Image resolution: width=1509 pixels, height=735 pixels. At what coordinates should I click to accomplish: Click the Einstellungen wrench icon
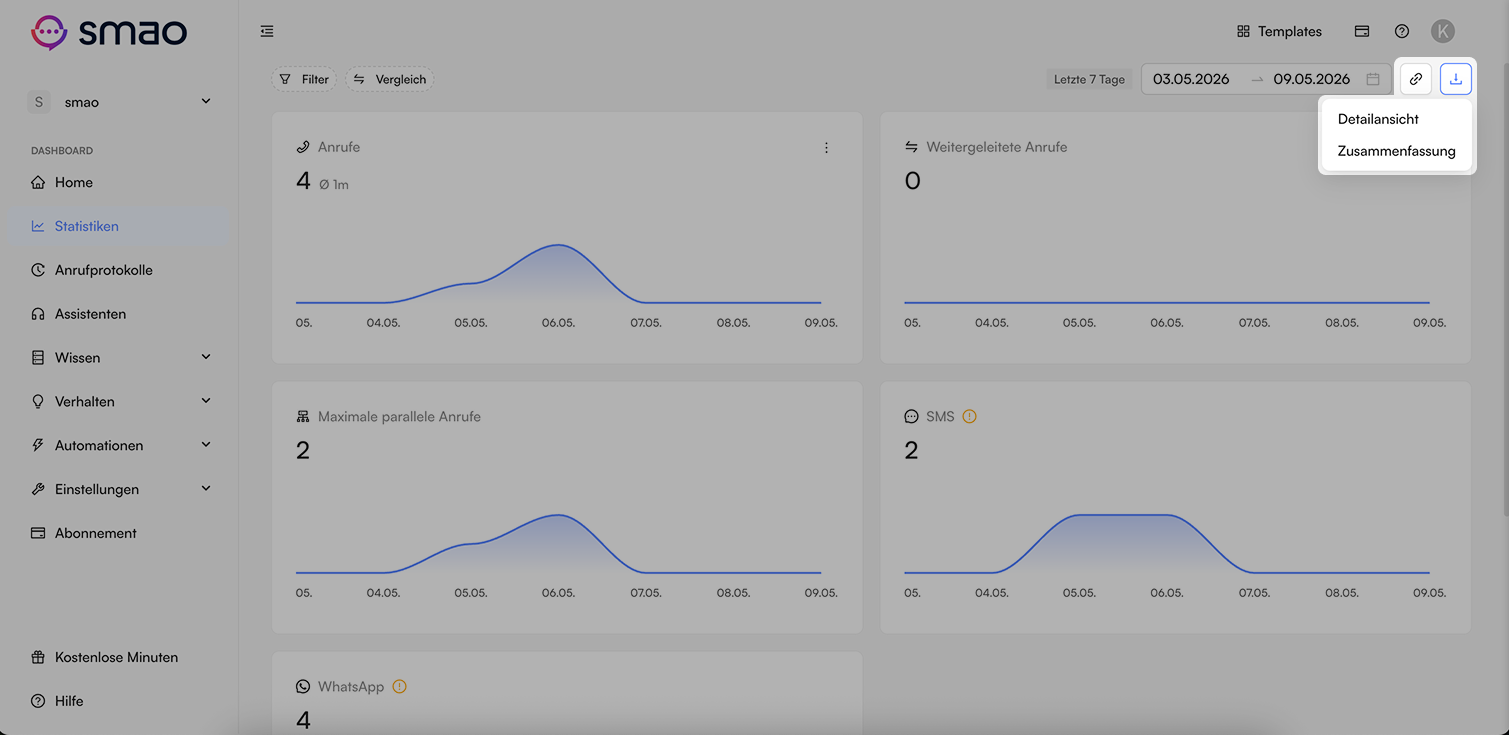point(38,489)
